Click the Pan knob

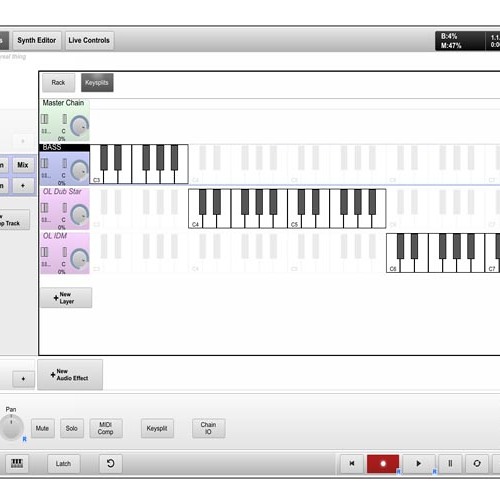click(12, 427)
